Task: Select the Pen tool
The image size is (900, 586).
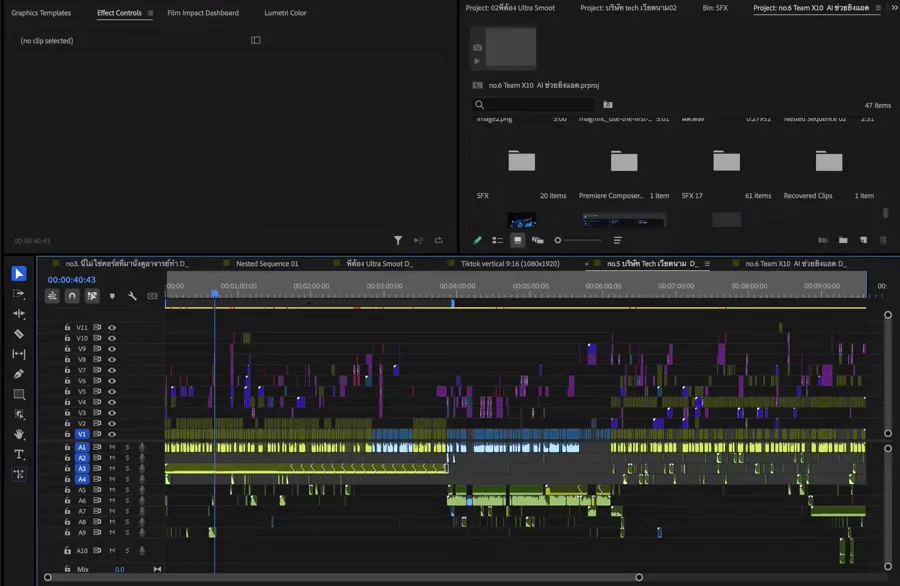Action: (19, 374)
